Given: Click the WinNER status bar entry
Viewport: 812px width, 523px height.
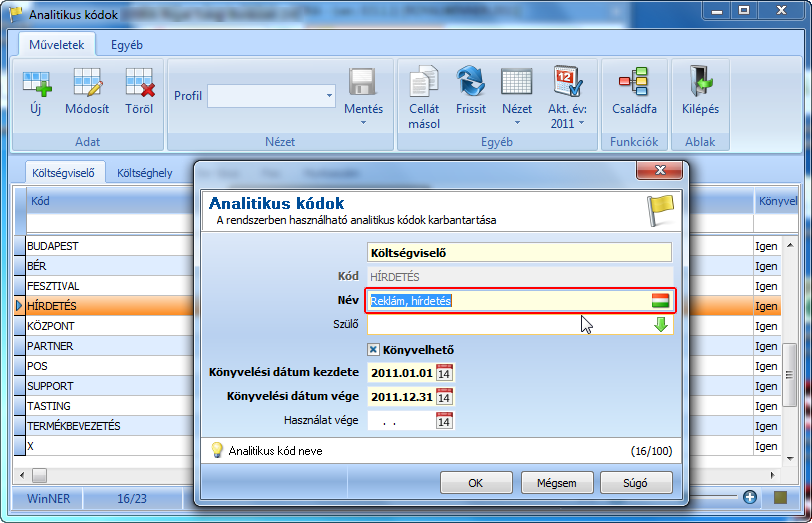Looking at the screenshot, I should tap(48, 499).
